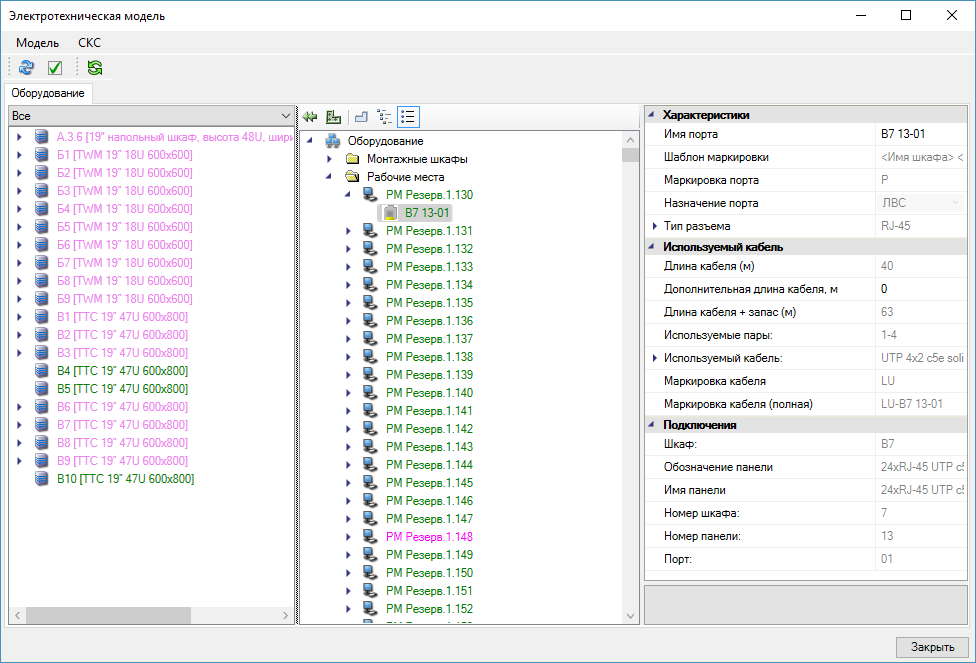The height and width of the screenshot is (663, 976).
Task: Select В7 13-01 port in the tree
Action: [x=427, y=213]
